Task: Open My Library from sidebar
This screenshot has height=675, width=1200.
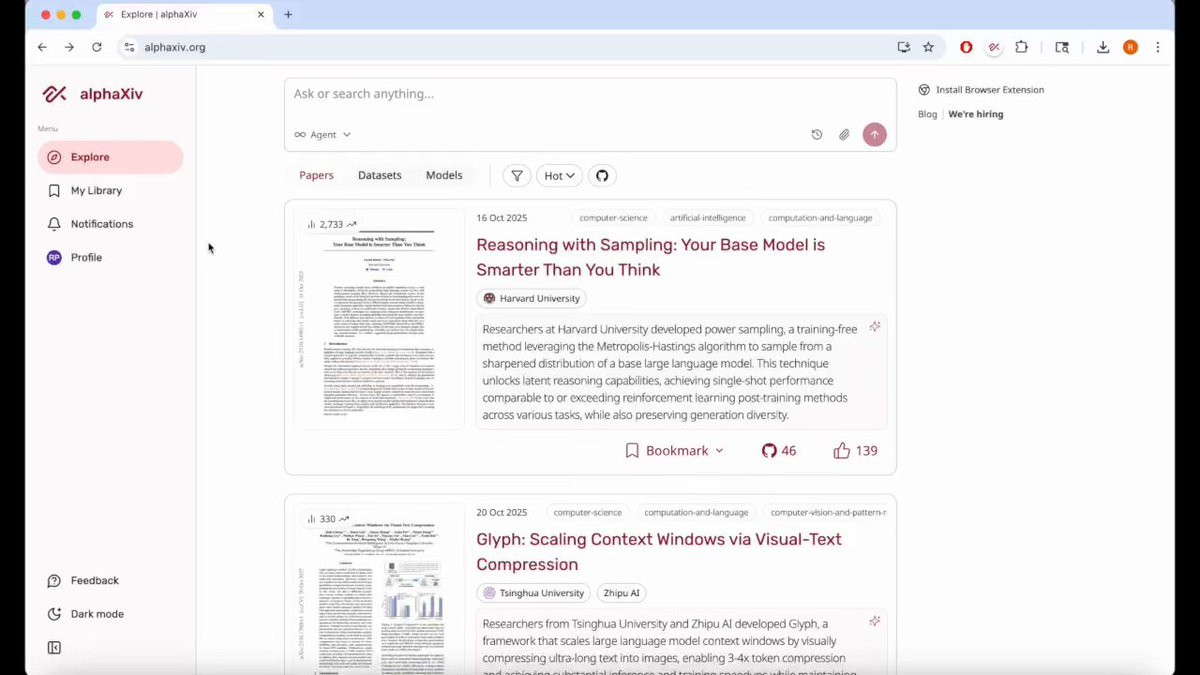Action: point(110,190)
